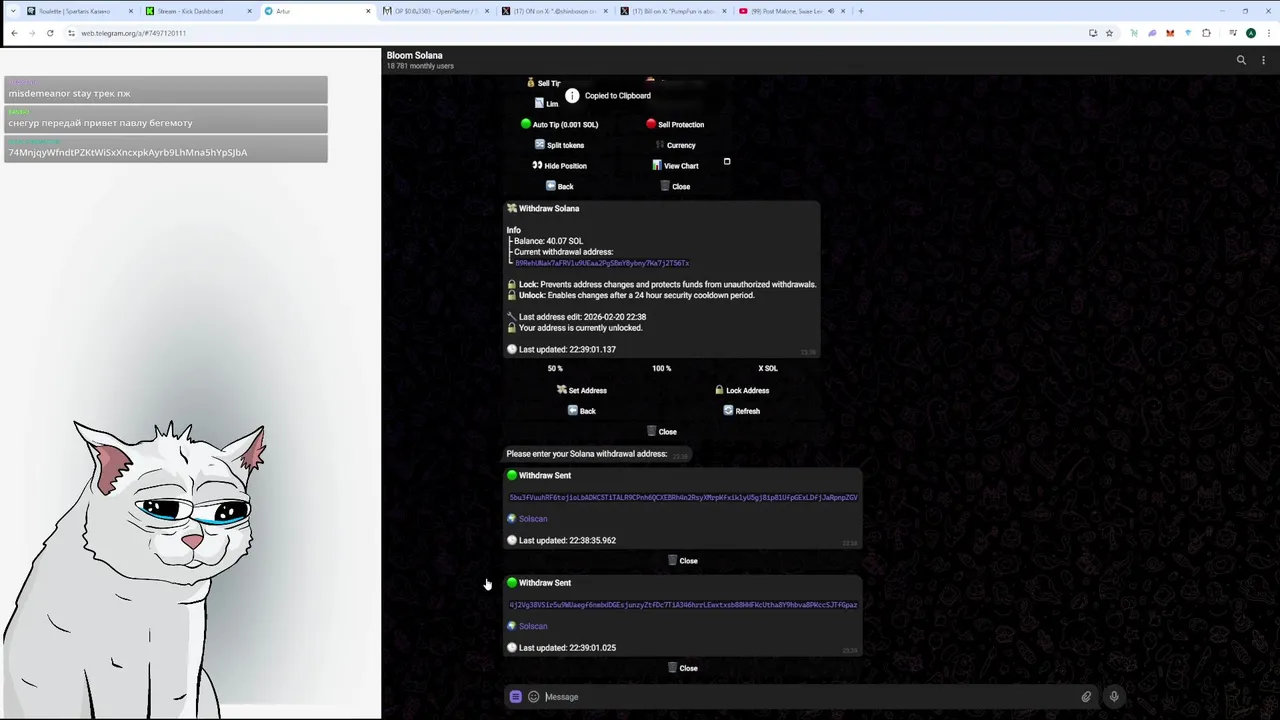The image size is (1280, 720).
Task: Click the Bloom Solana chat title
Action: (414, 55)
